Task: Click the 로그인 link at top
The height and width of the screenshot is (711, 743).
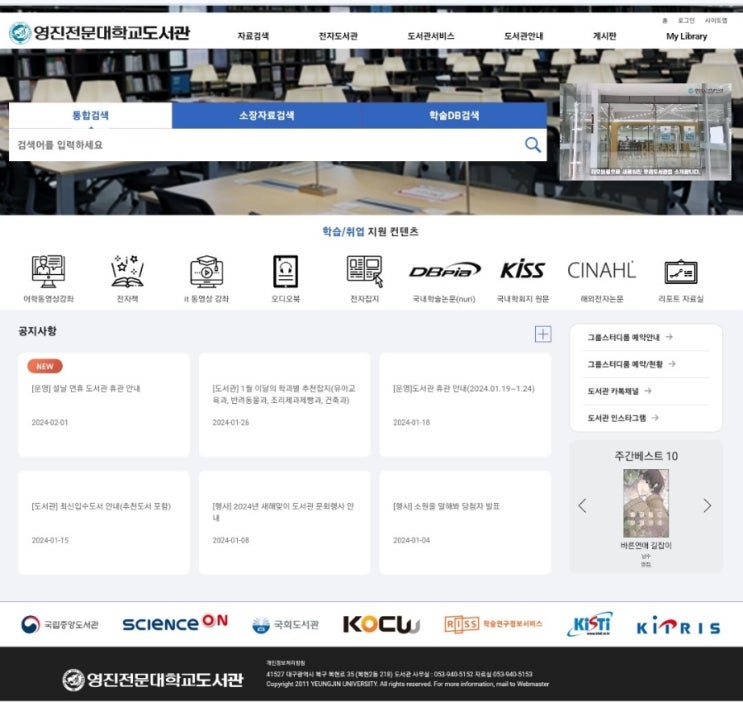Action: [x=686, y=20]
